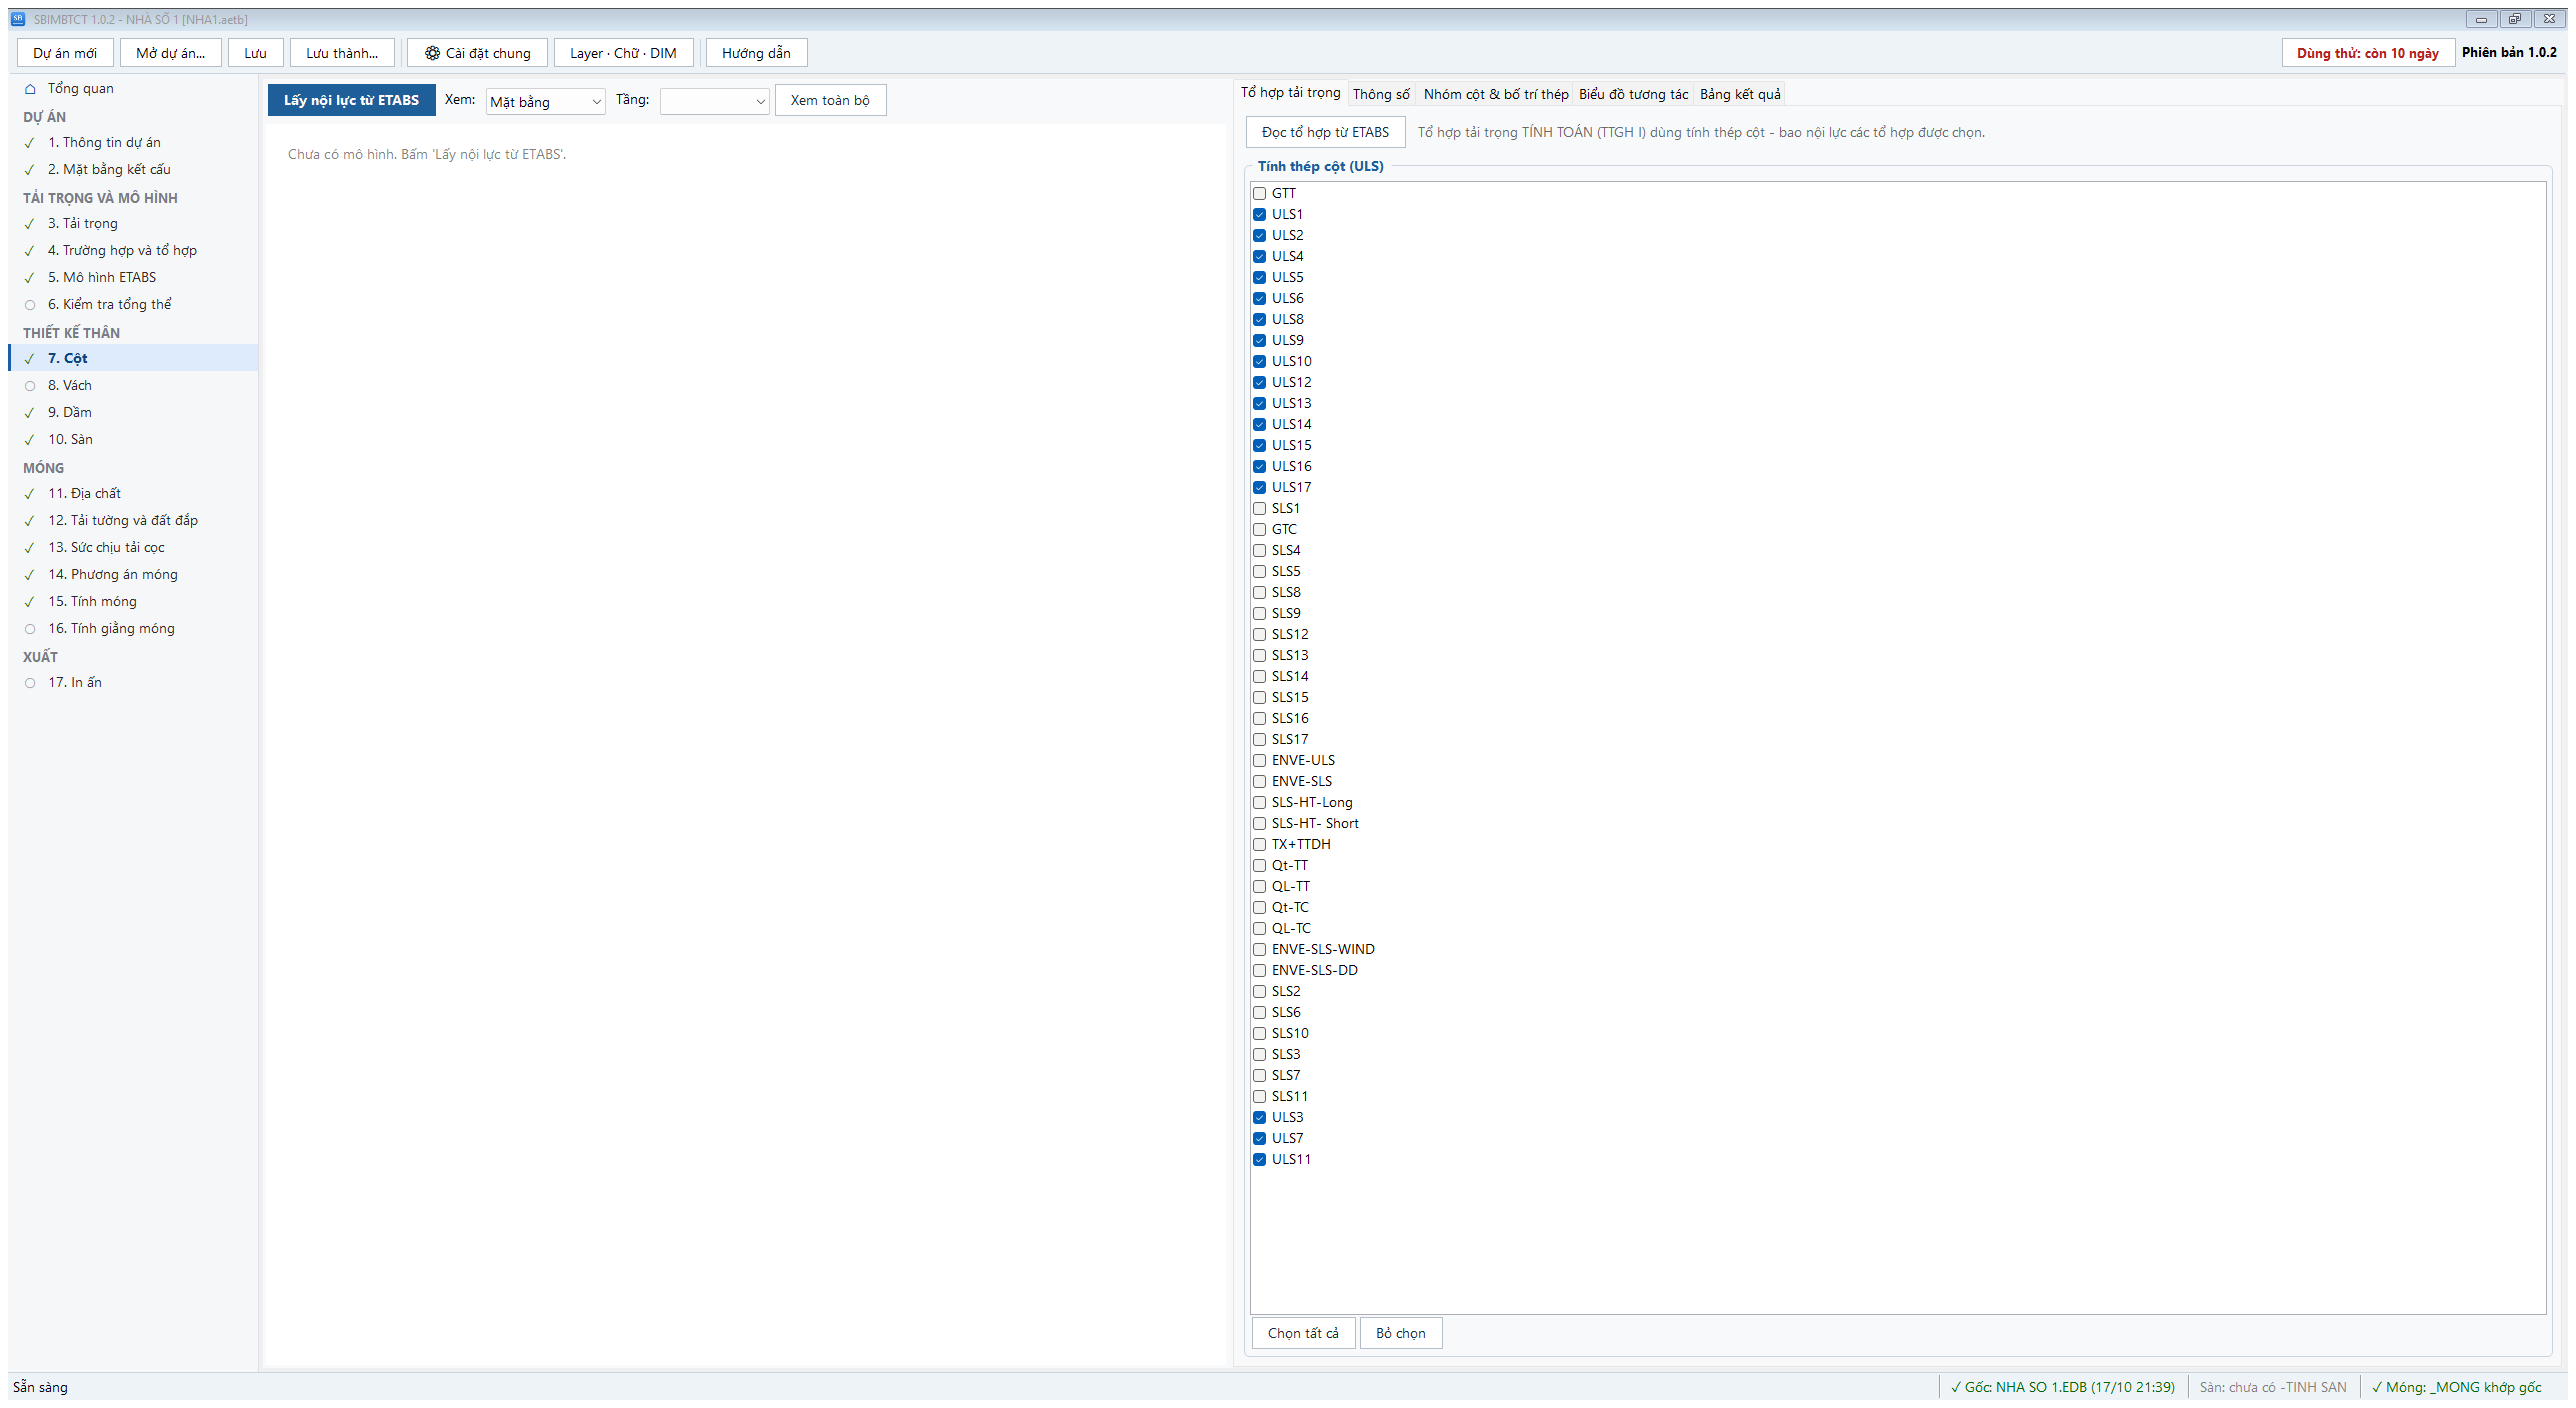Screen dimensions: 2576x1408
Task: Click the gear icon in Cài đặt chung
Action: (432, 53)
